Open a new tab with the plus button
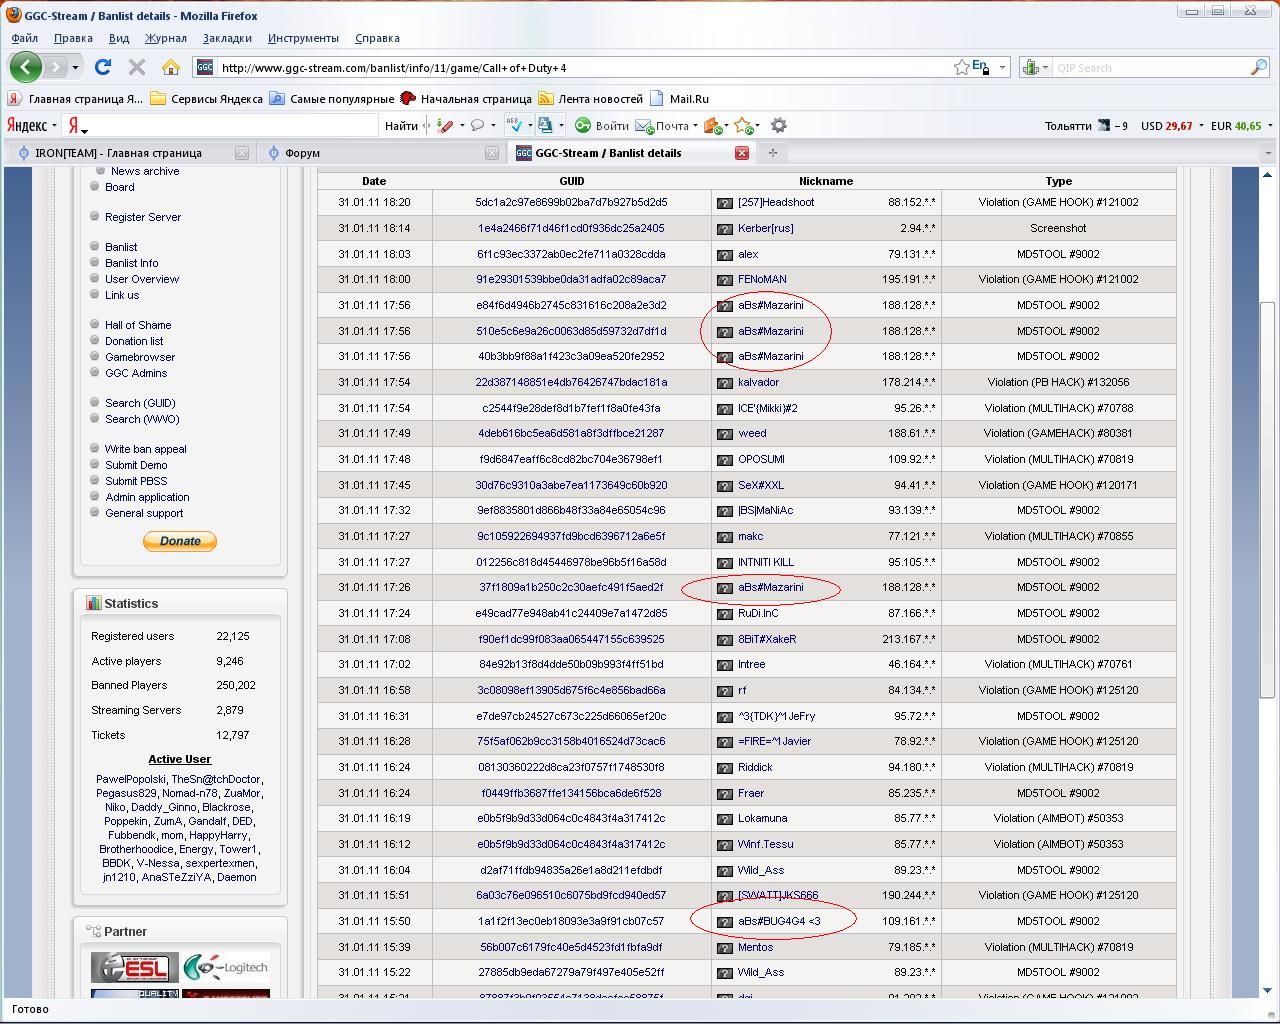 coord(772,153)
